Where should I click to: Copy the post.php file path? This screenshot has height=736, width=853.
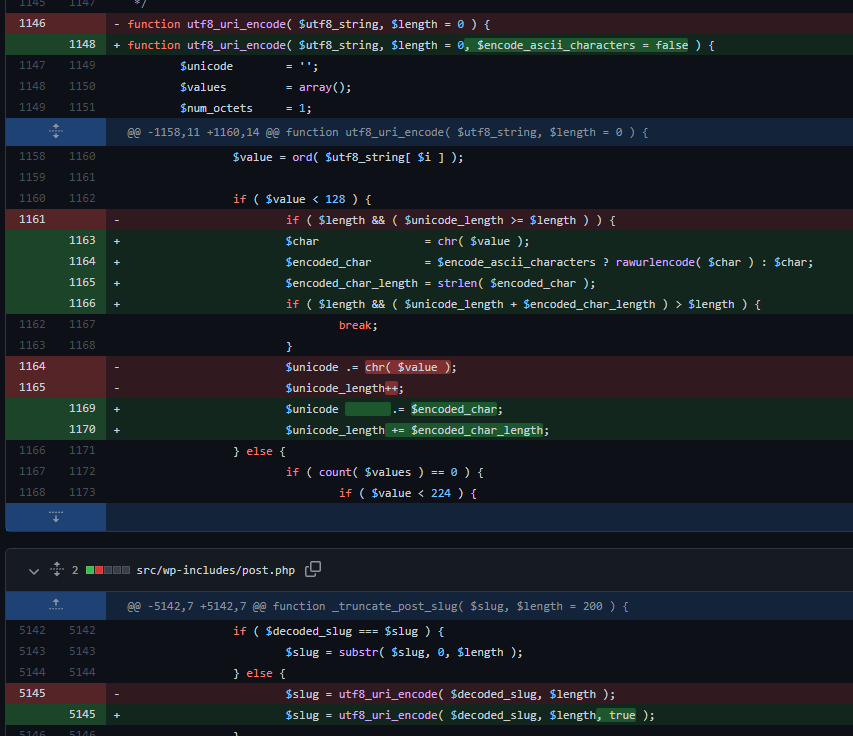311,568
